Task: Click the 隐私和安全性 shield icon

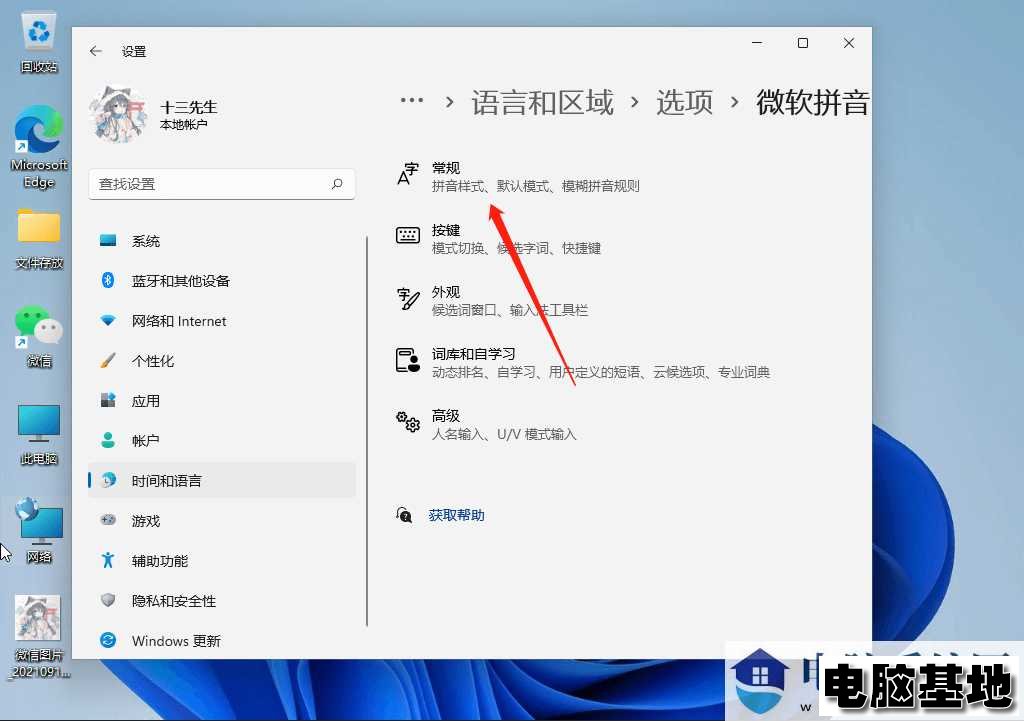Action: [108, 600]
